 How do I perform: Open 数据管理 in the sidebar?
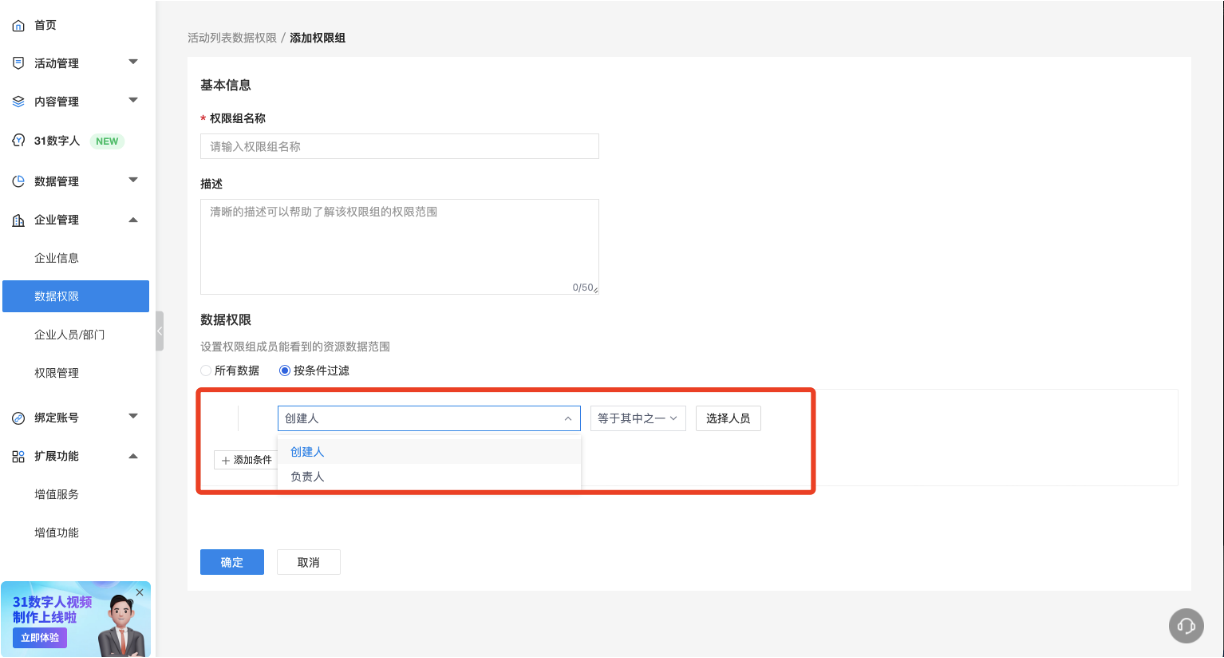tap(56, 181)
